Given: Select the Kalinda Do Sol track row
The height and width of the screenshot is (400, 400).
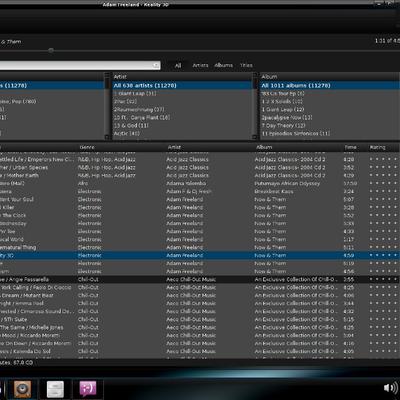Looking at the screenshot, I should [200, 352].
